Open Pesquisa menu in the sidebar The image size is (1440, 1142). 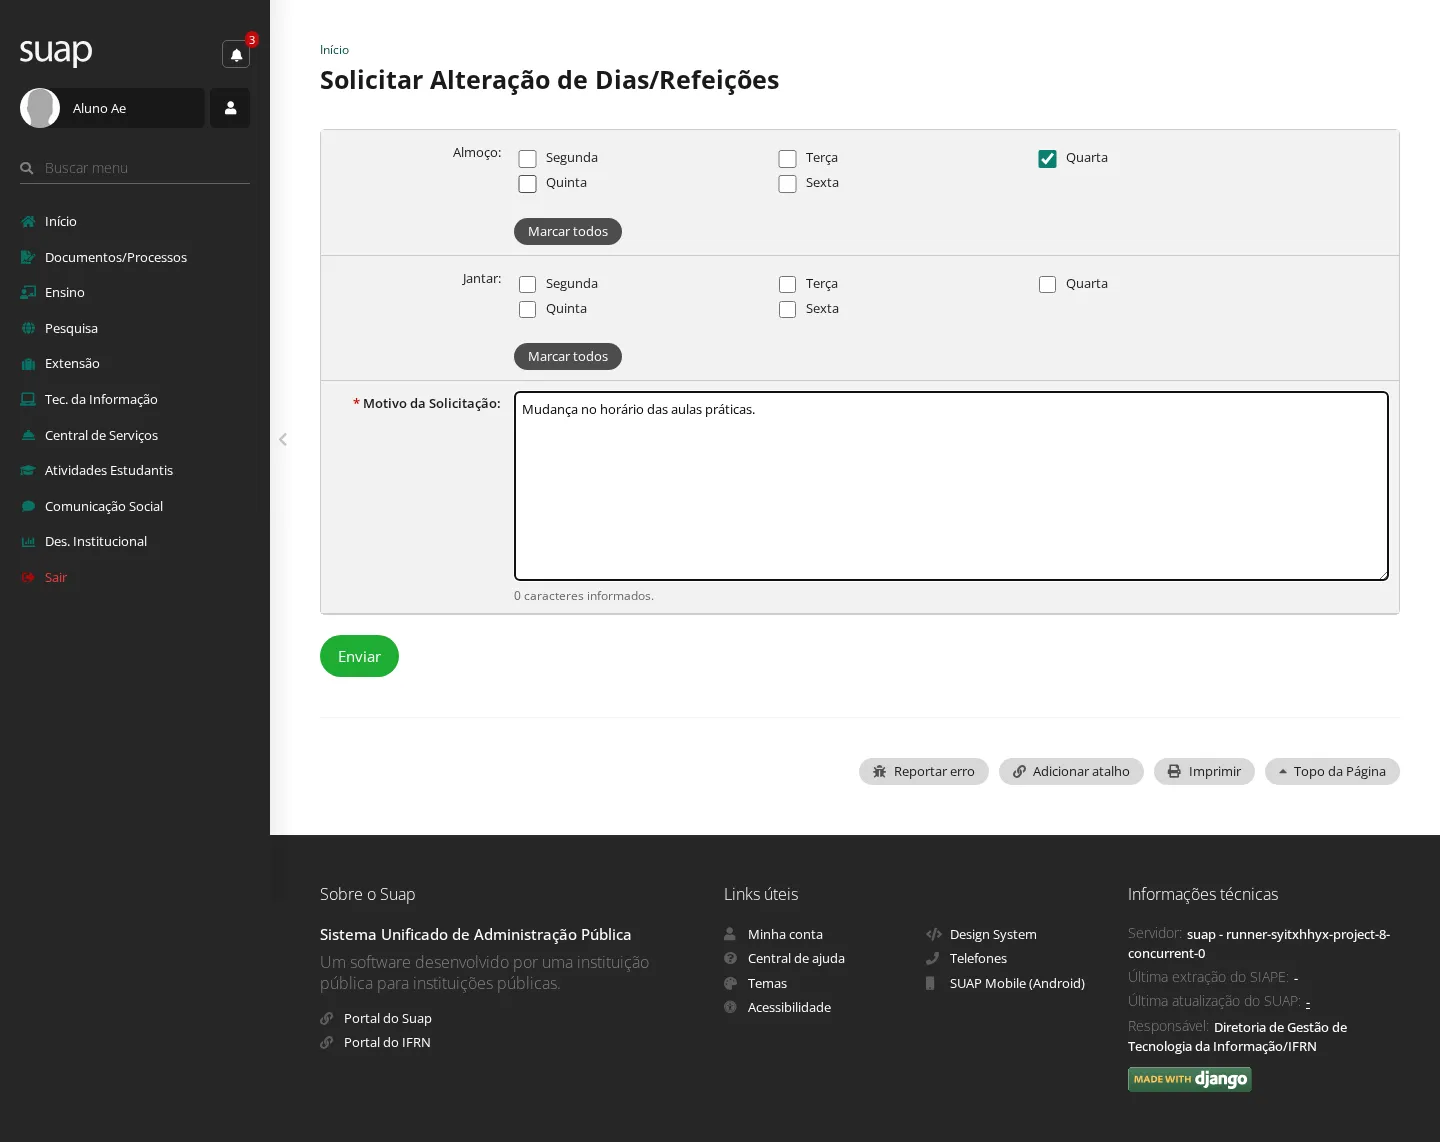71,328
